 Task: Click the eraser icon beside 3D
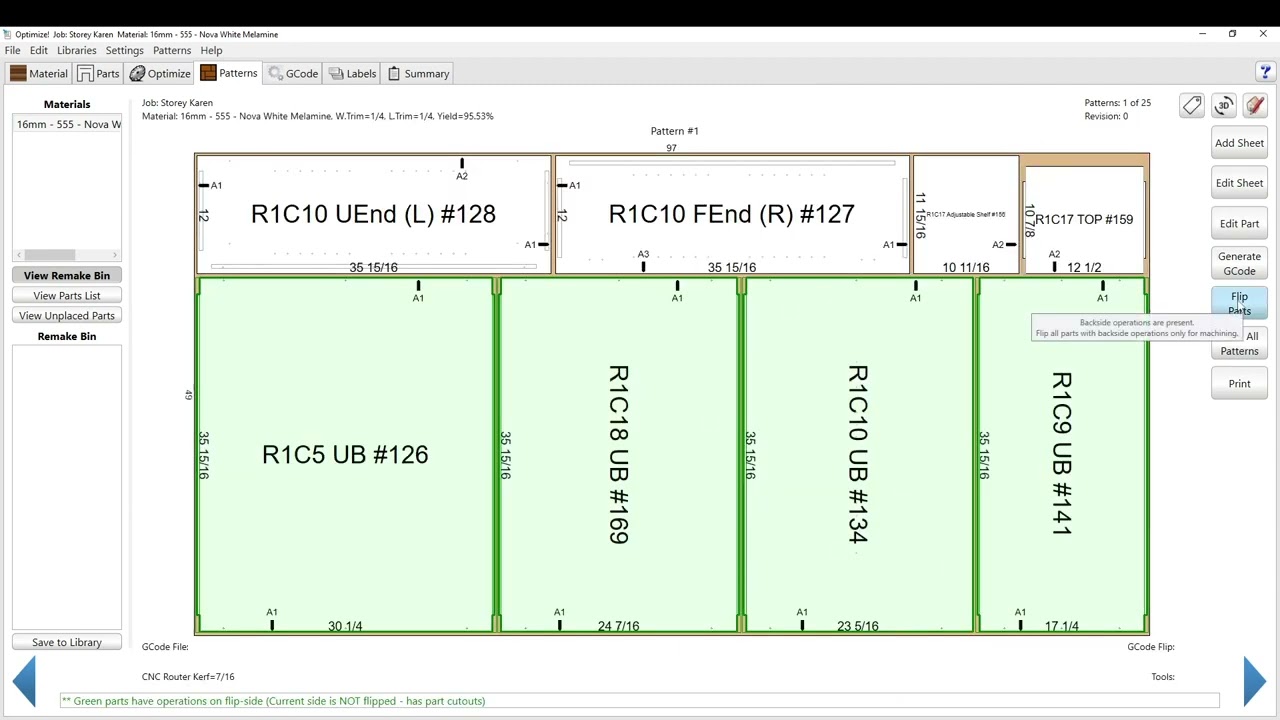coord(1255,106)
